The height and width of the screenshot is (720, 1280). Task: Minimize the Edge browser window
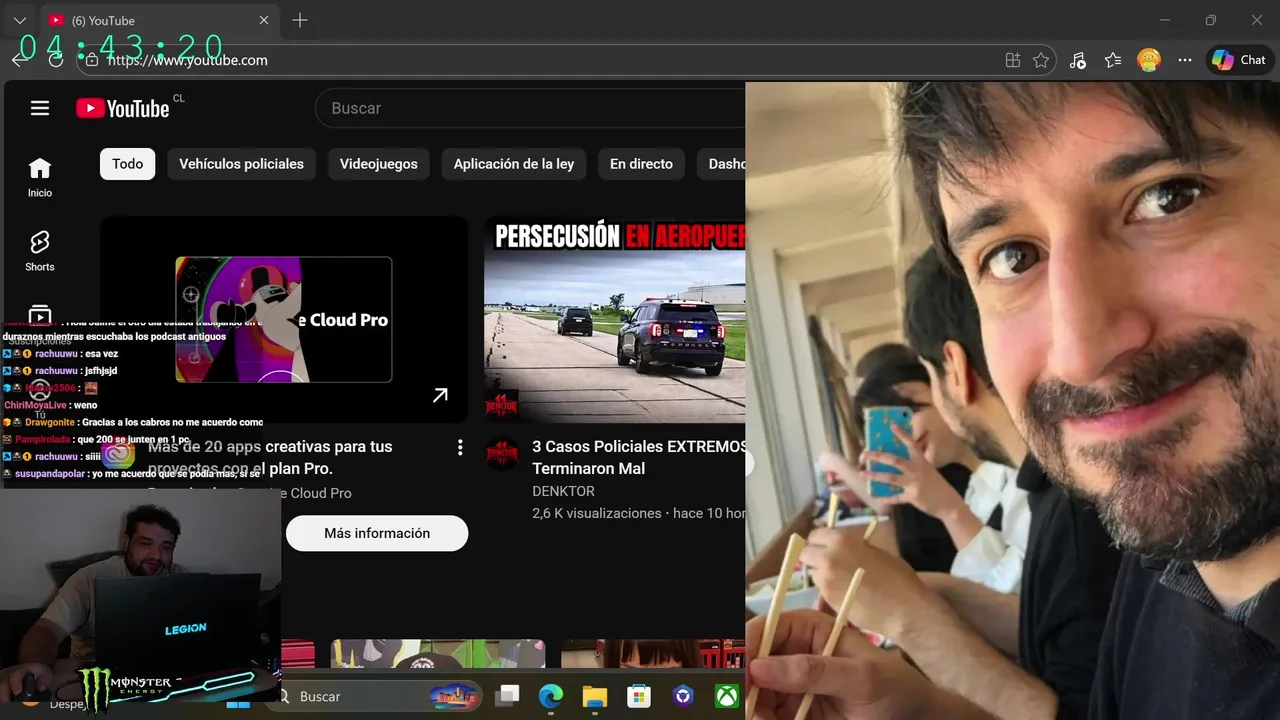(x=1165, y=20)
